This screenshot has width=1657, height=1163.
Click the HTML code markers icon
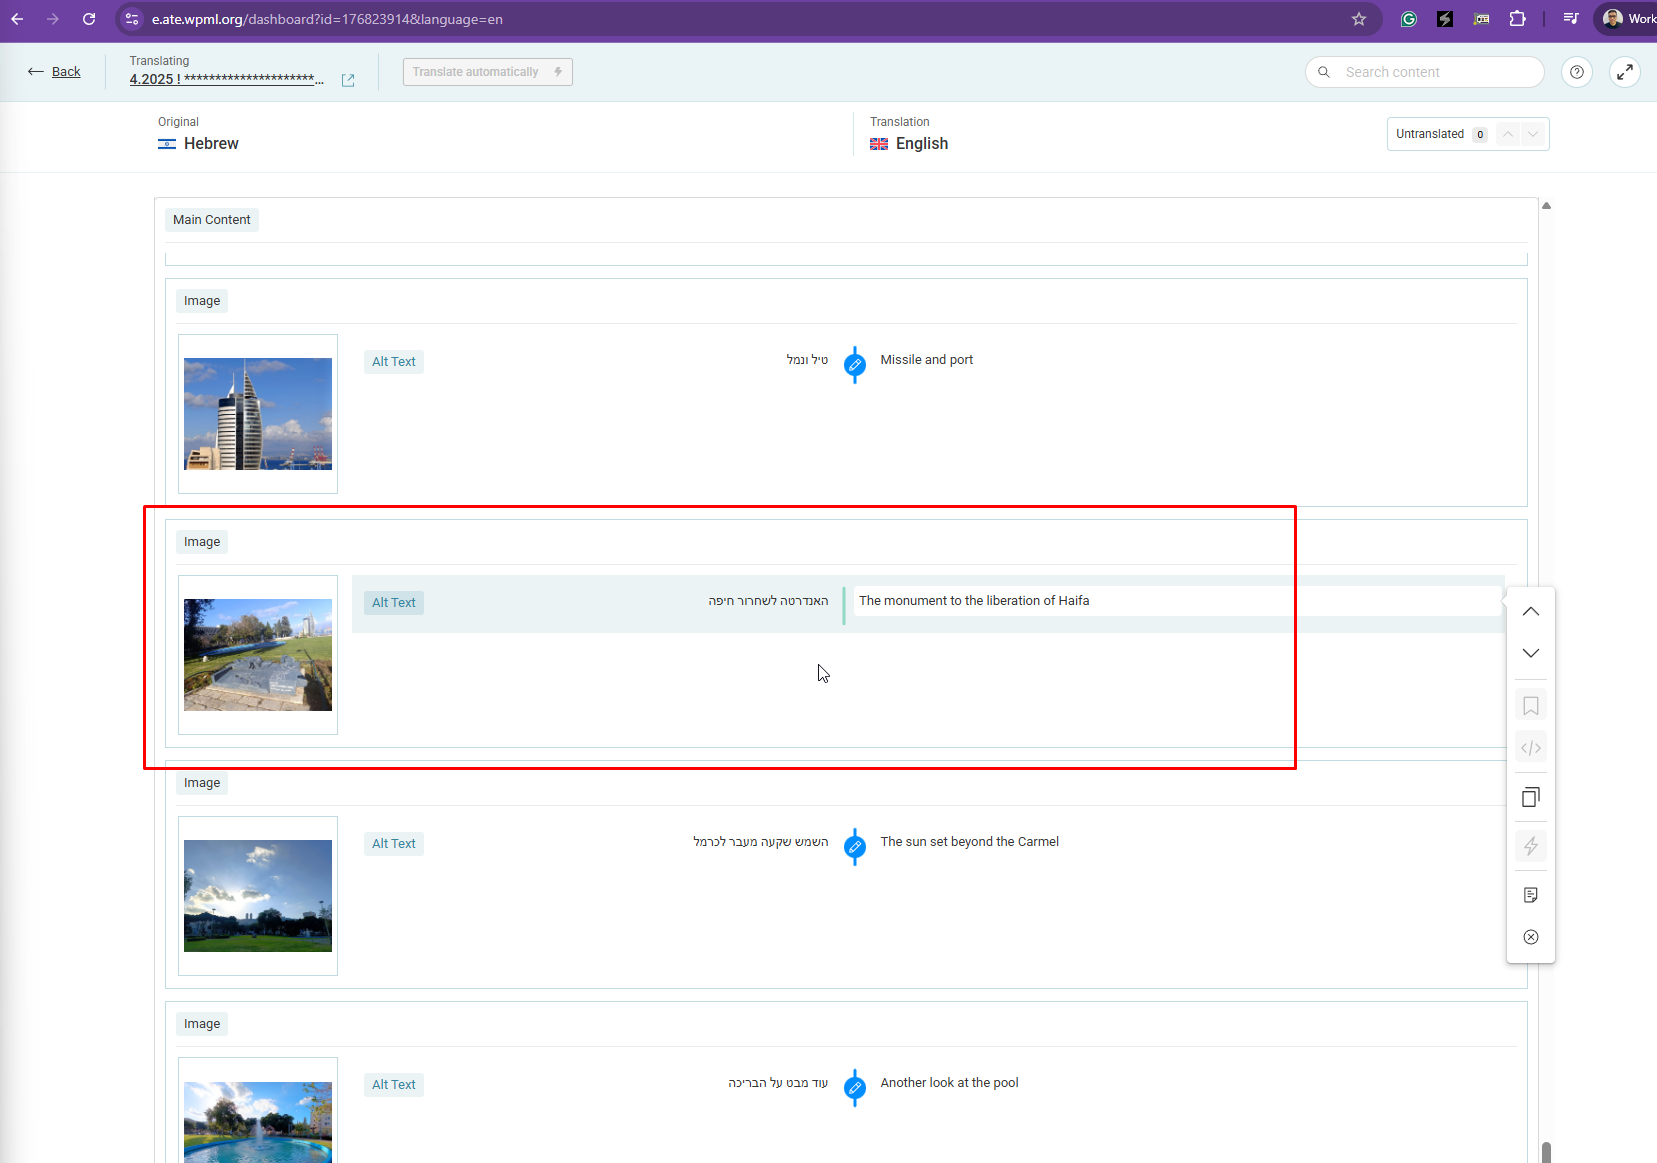click(x=1530, y=748)
